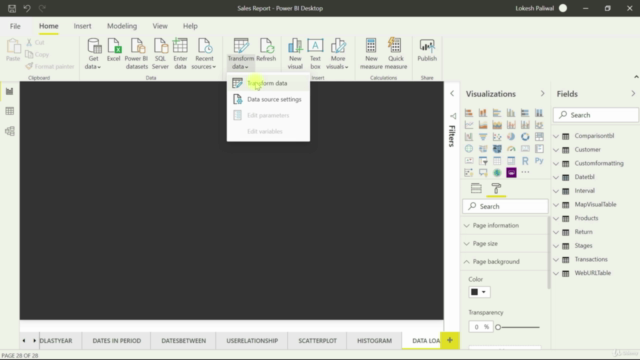640x360 pixels.
Task: Open the Fields well tab icon
Action: [476, 188]
